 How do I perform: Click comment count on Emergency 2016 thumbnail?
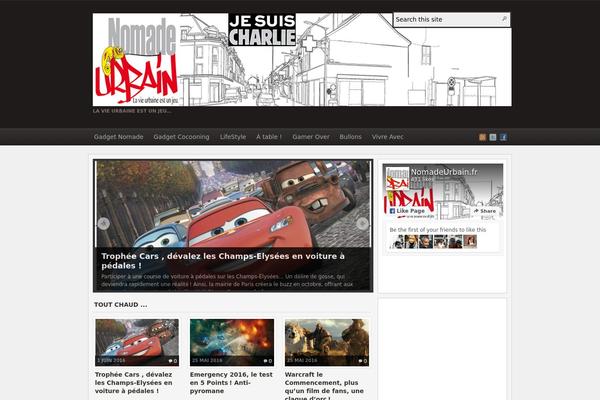268,361
